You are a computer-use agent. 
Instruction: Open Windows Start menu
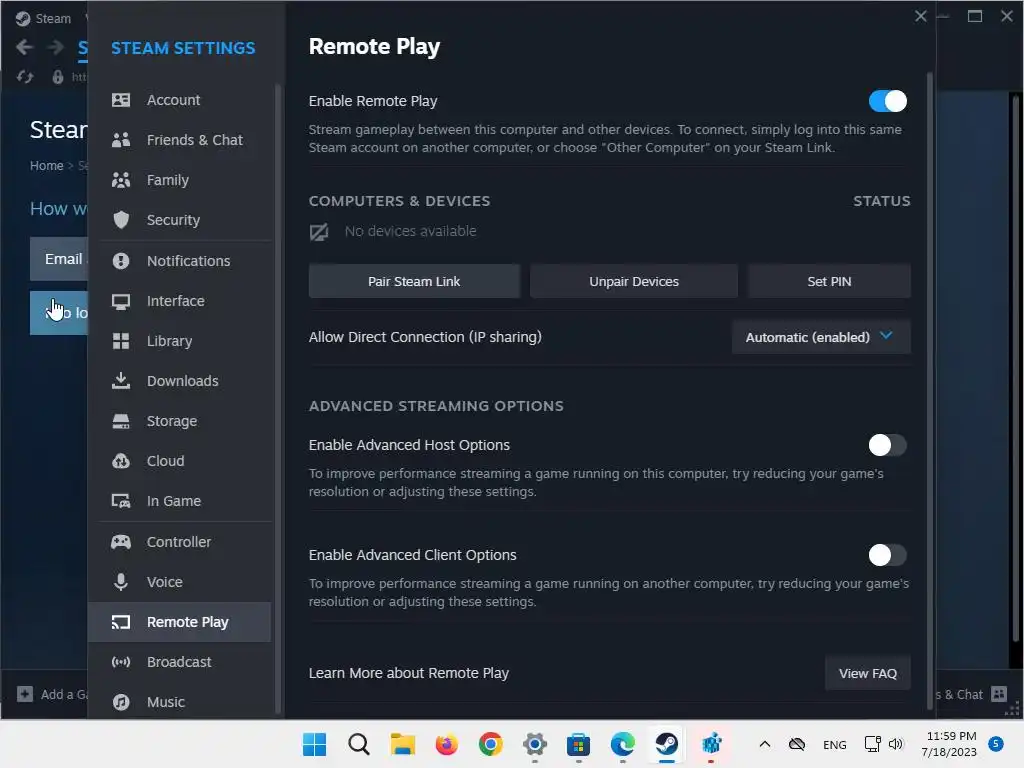click(x=315, y=744)
